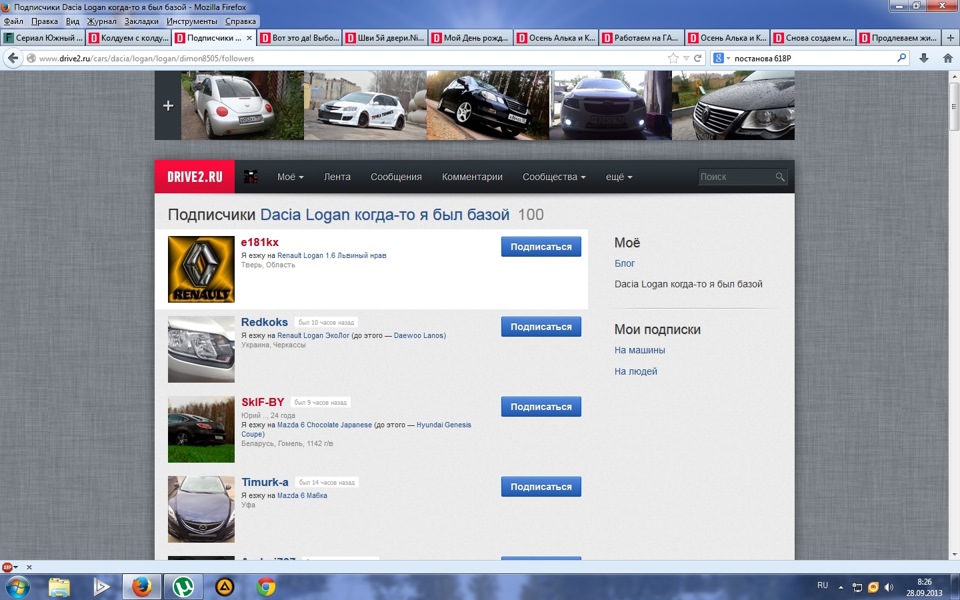Switch to Firefox taskbar icon

(x=142, y=587)
